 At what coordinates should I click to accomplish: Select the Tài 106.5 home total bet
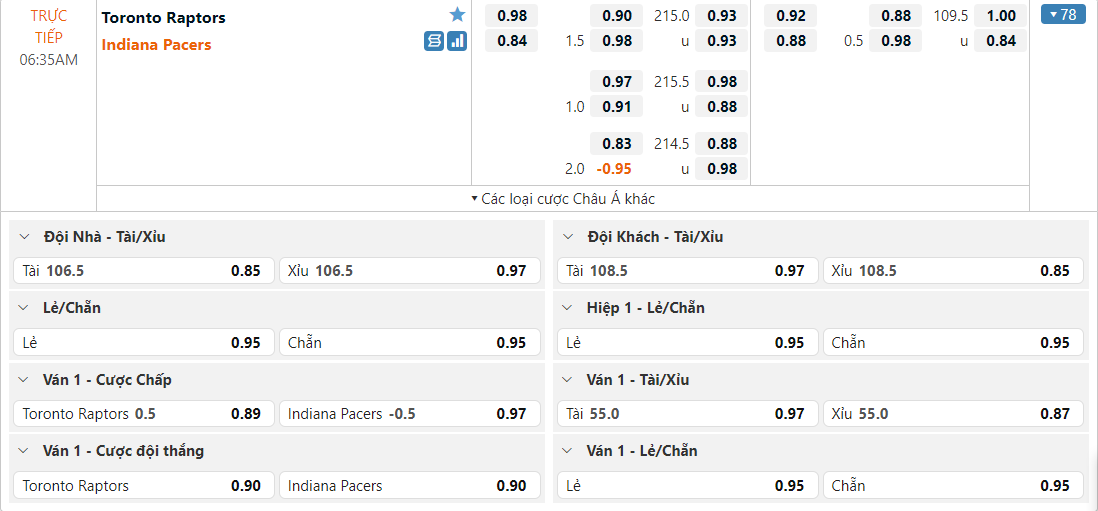(x=142, y=271)
